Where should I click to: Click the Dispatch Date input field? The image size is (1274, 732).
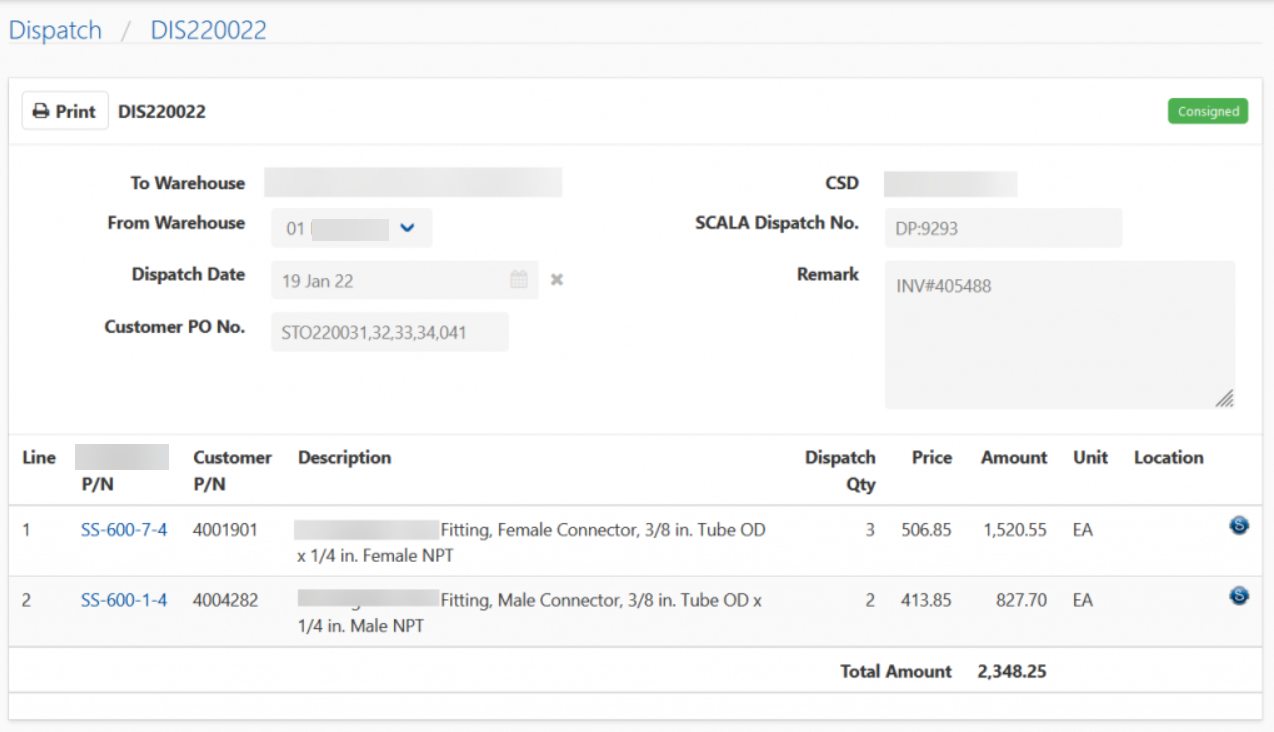click(x=390, y=280)
